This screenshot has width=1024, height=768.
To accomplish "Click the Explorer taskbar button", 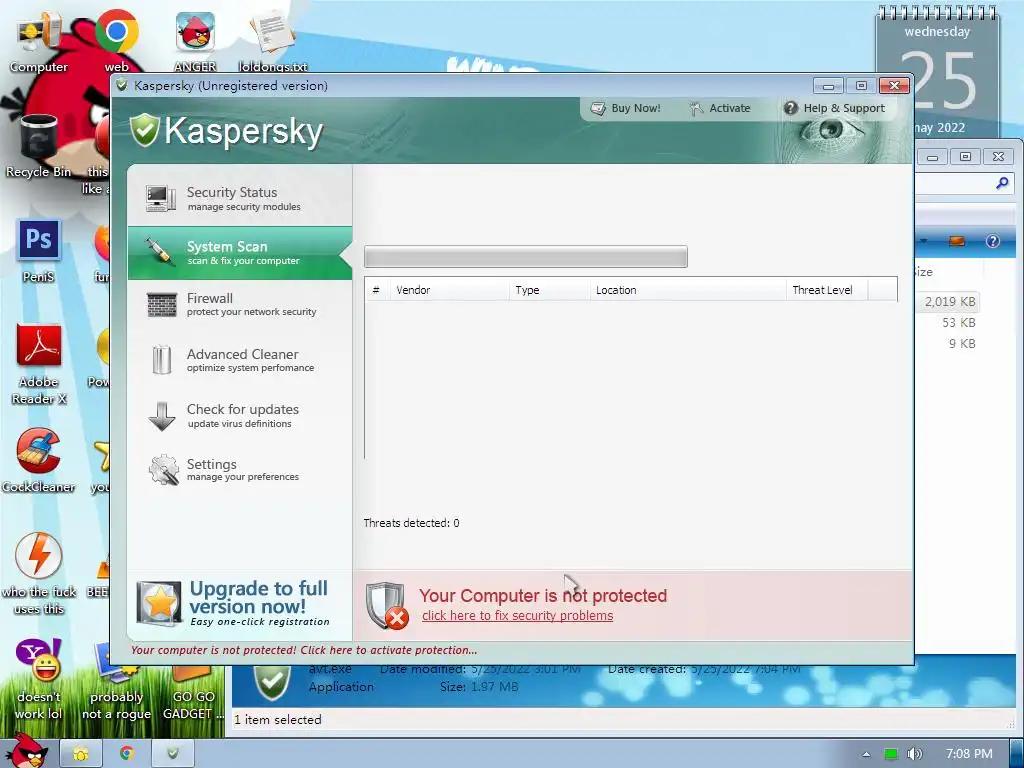I will [81, 754].
